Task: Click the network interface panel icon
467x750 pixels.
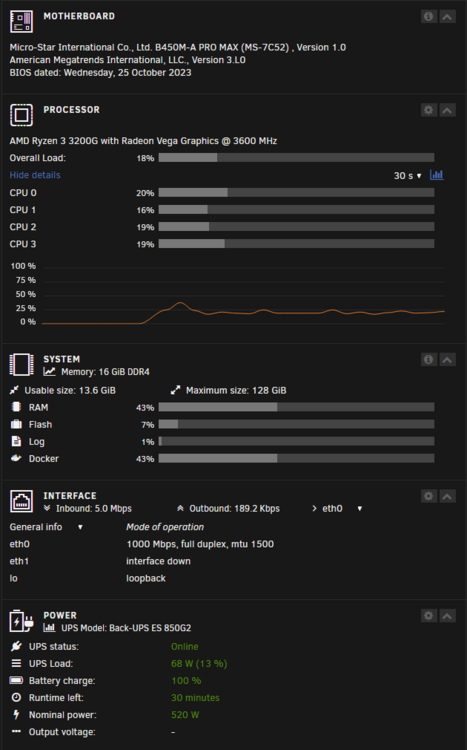Action: click(x=22, y=501)
